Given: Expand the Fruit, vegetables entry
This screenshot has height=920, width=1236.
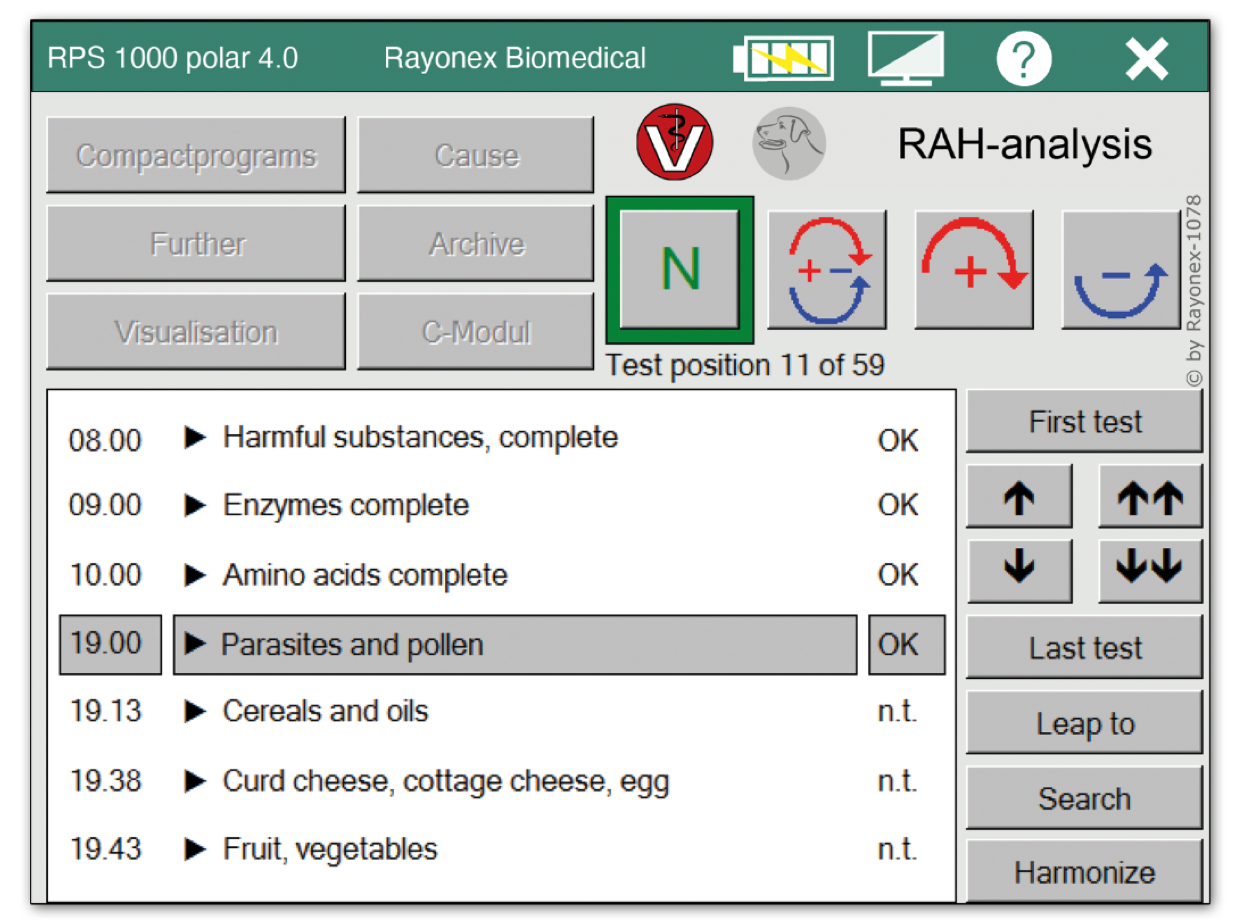Looking at the screenshot, I should click(196, 850).
